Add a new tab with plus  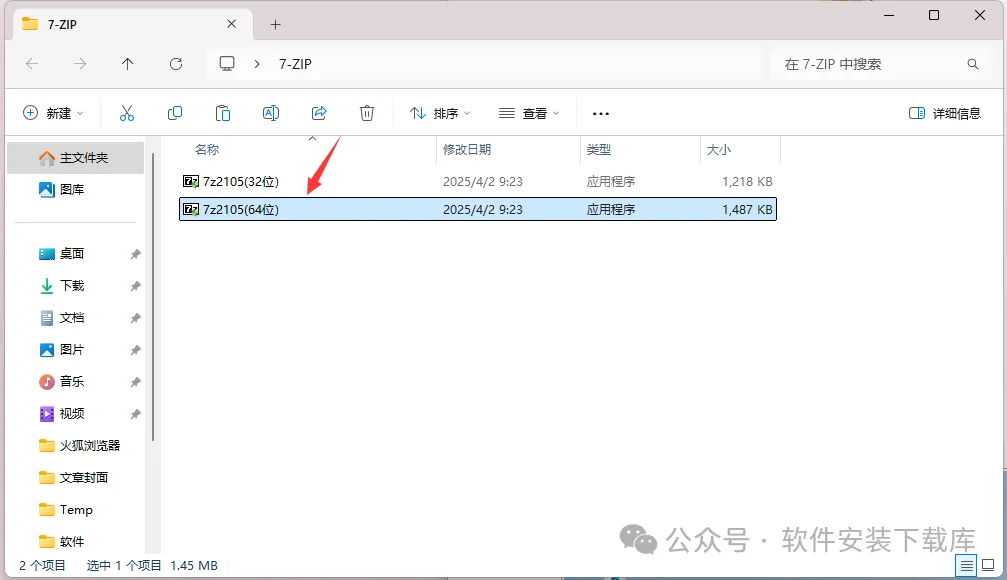point(276,24)
